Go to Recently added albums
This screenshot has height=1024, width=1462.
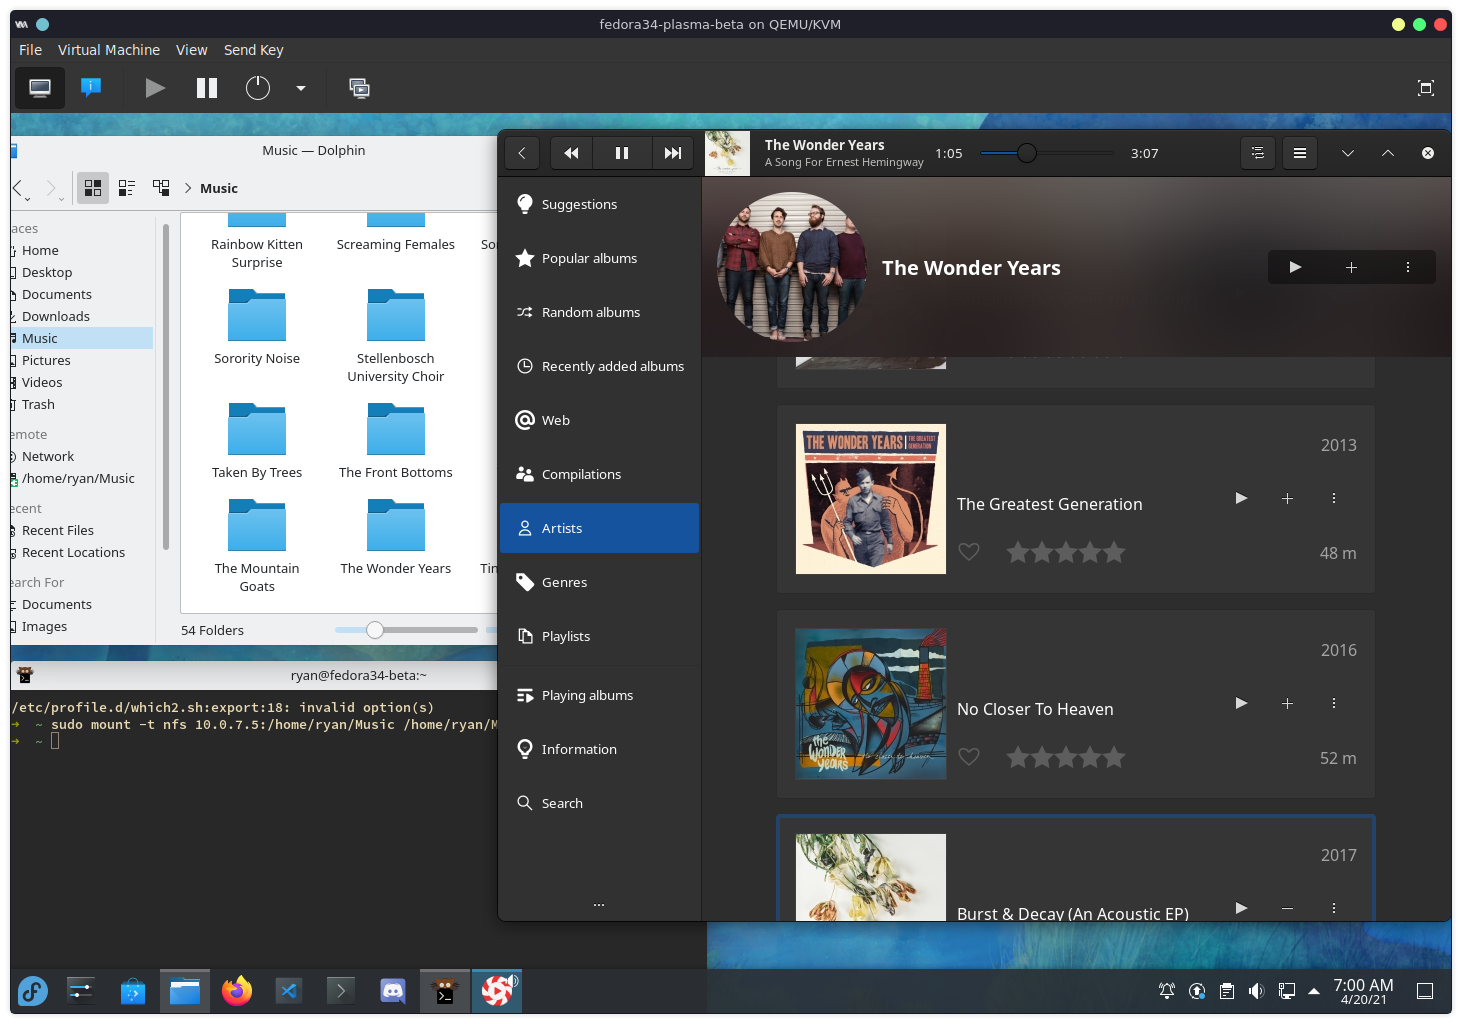[x=612, y=366]
